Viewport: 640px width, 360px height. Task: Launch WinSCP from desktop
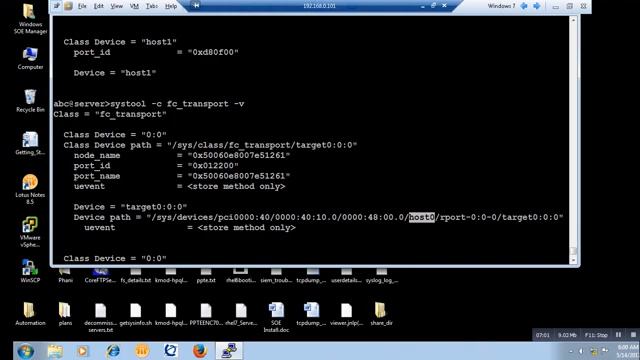pos(30,271)
